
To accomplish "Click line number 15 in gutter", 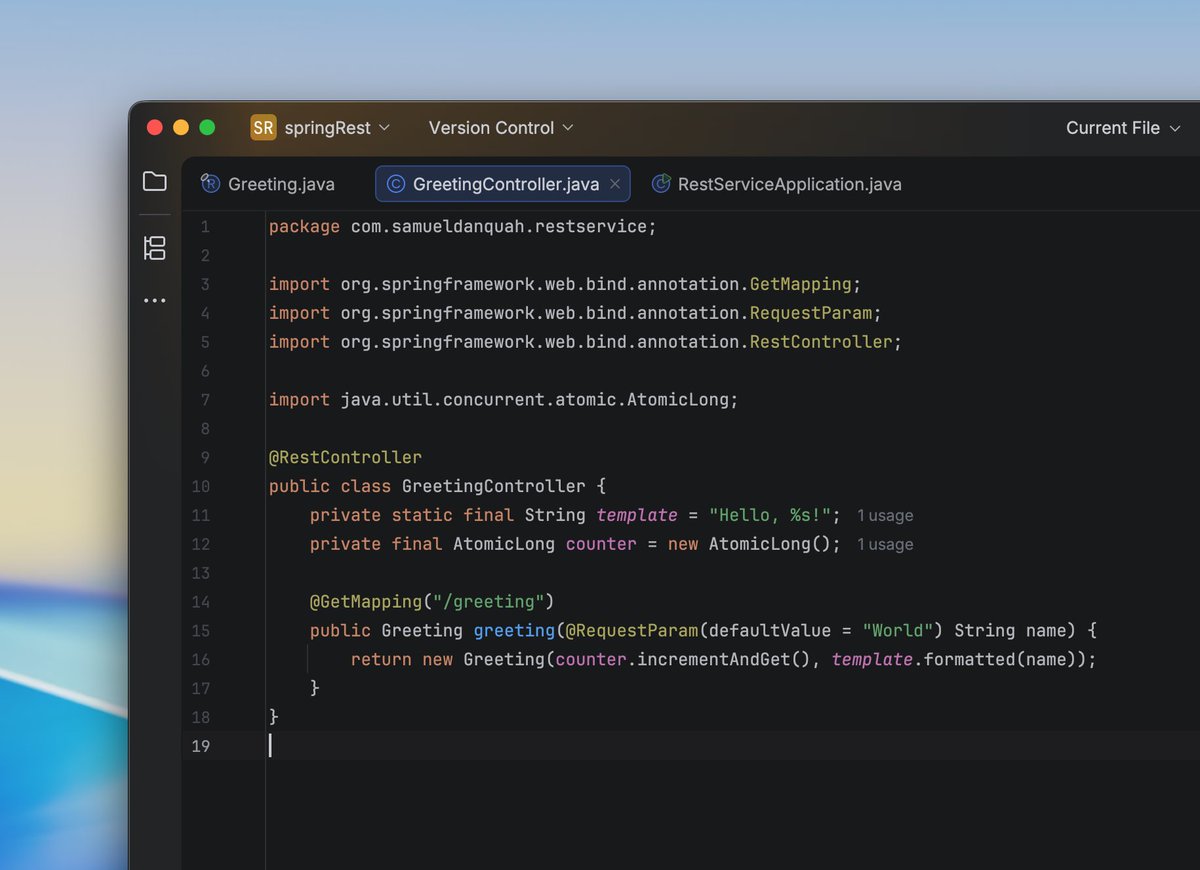I will point(200,631).
